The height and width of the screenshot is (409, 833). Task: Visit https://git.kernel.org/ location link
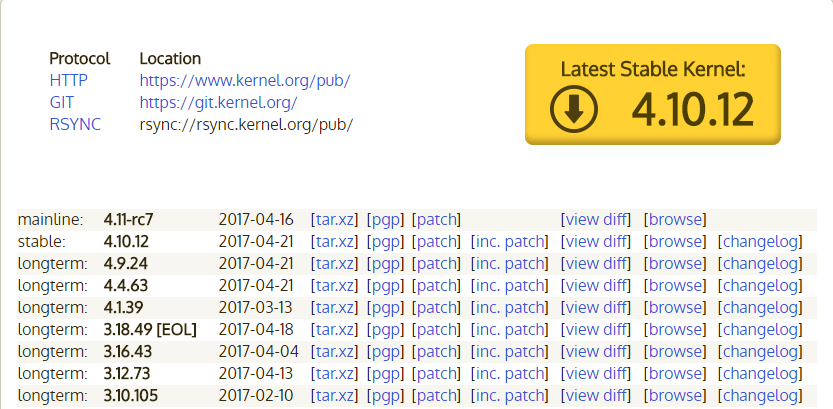(x=218, y=102)
